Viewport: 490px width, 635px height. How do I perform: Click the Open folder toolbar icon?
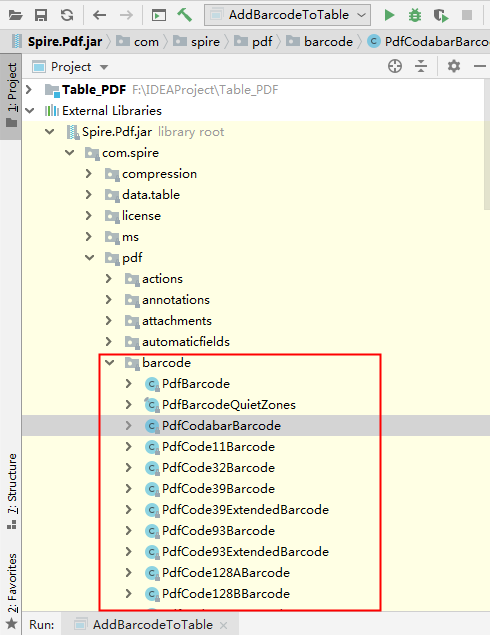click(x=15, y=15)
